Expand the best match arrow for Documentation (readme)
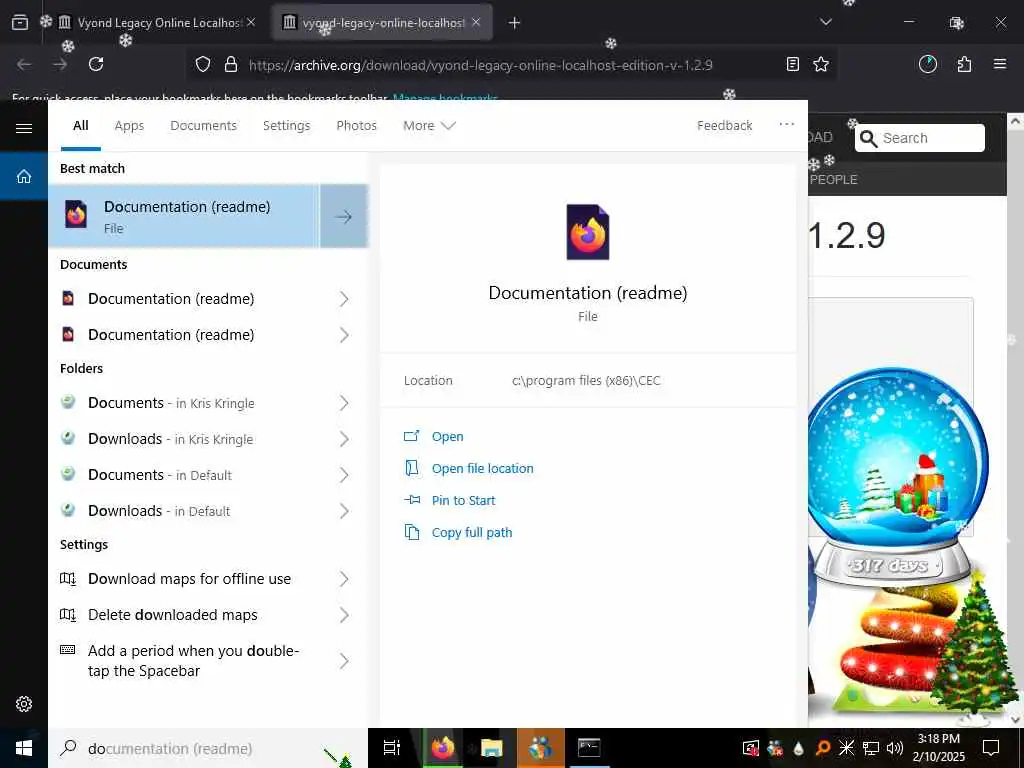This screenshot has width=1024, height=768. pyautogui.click(x=344, y=216)
